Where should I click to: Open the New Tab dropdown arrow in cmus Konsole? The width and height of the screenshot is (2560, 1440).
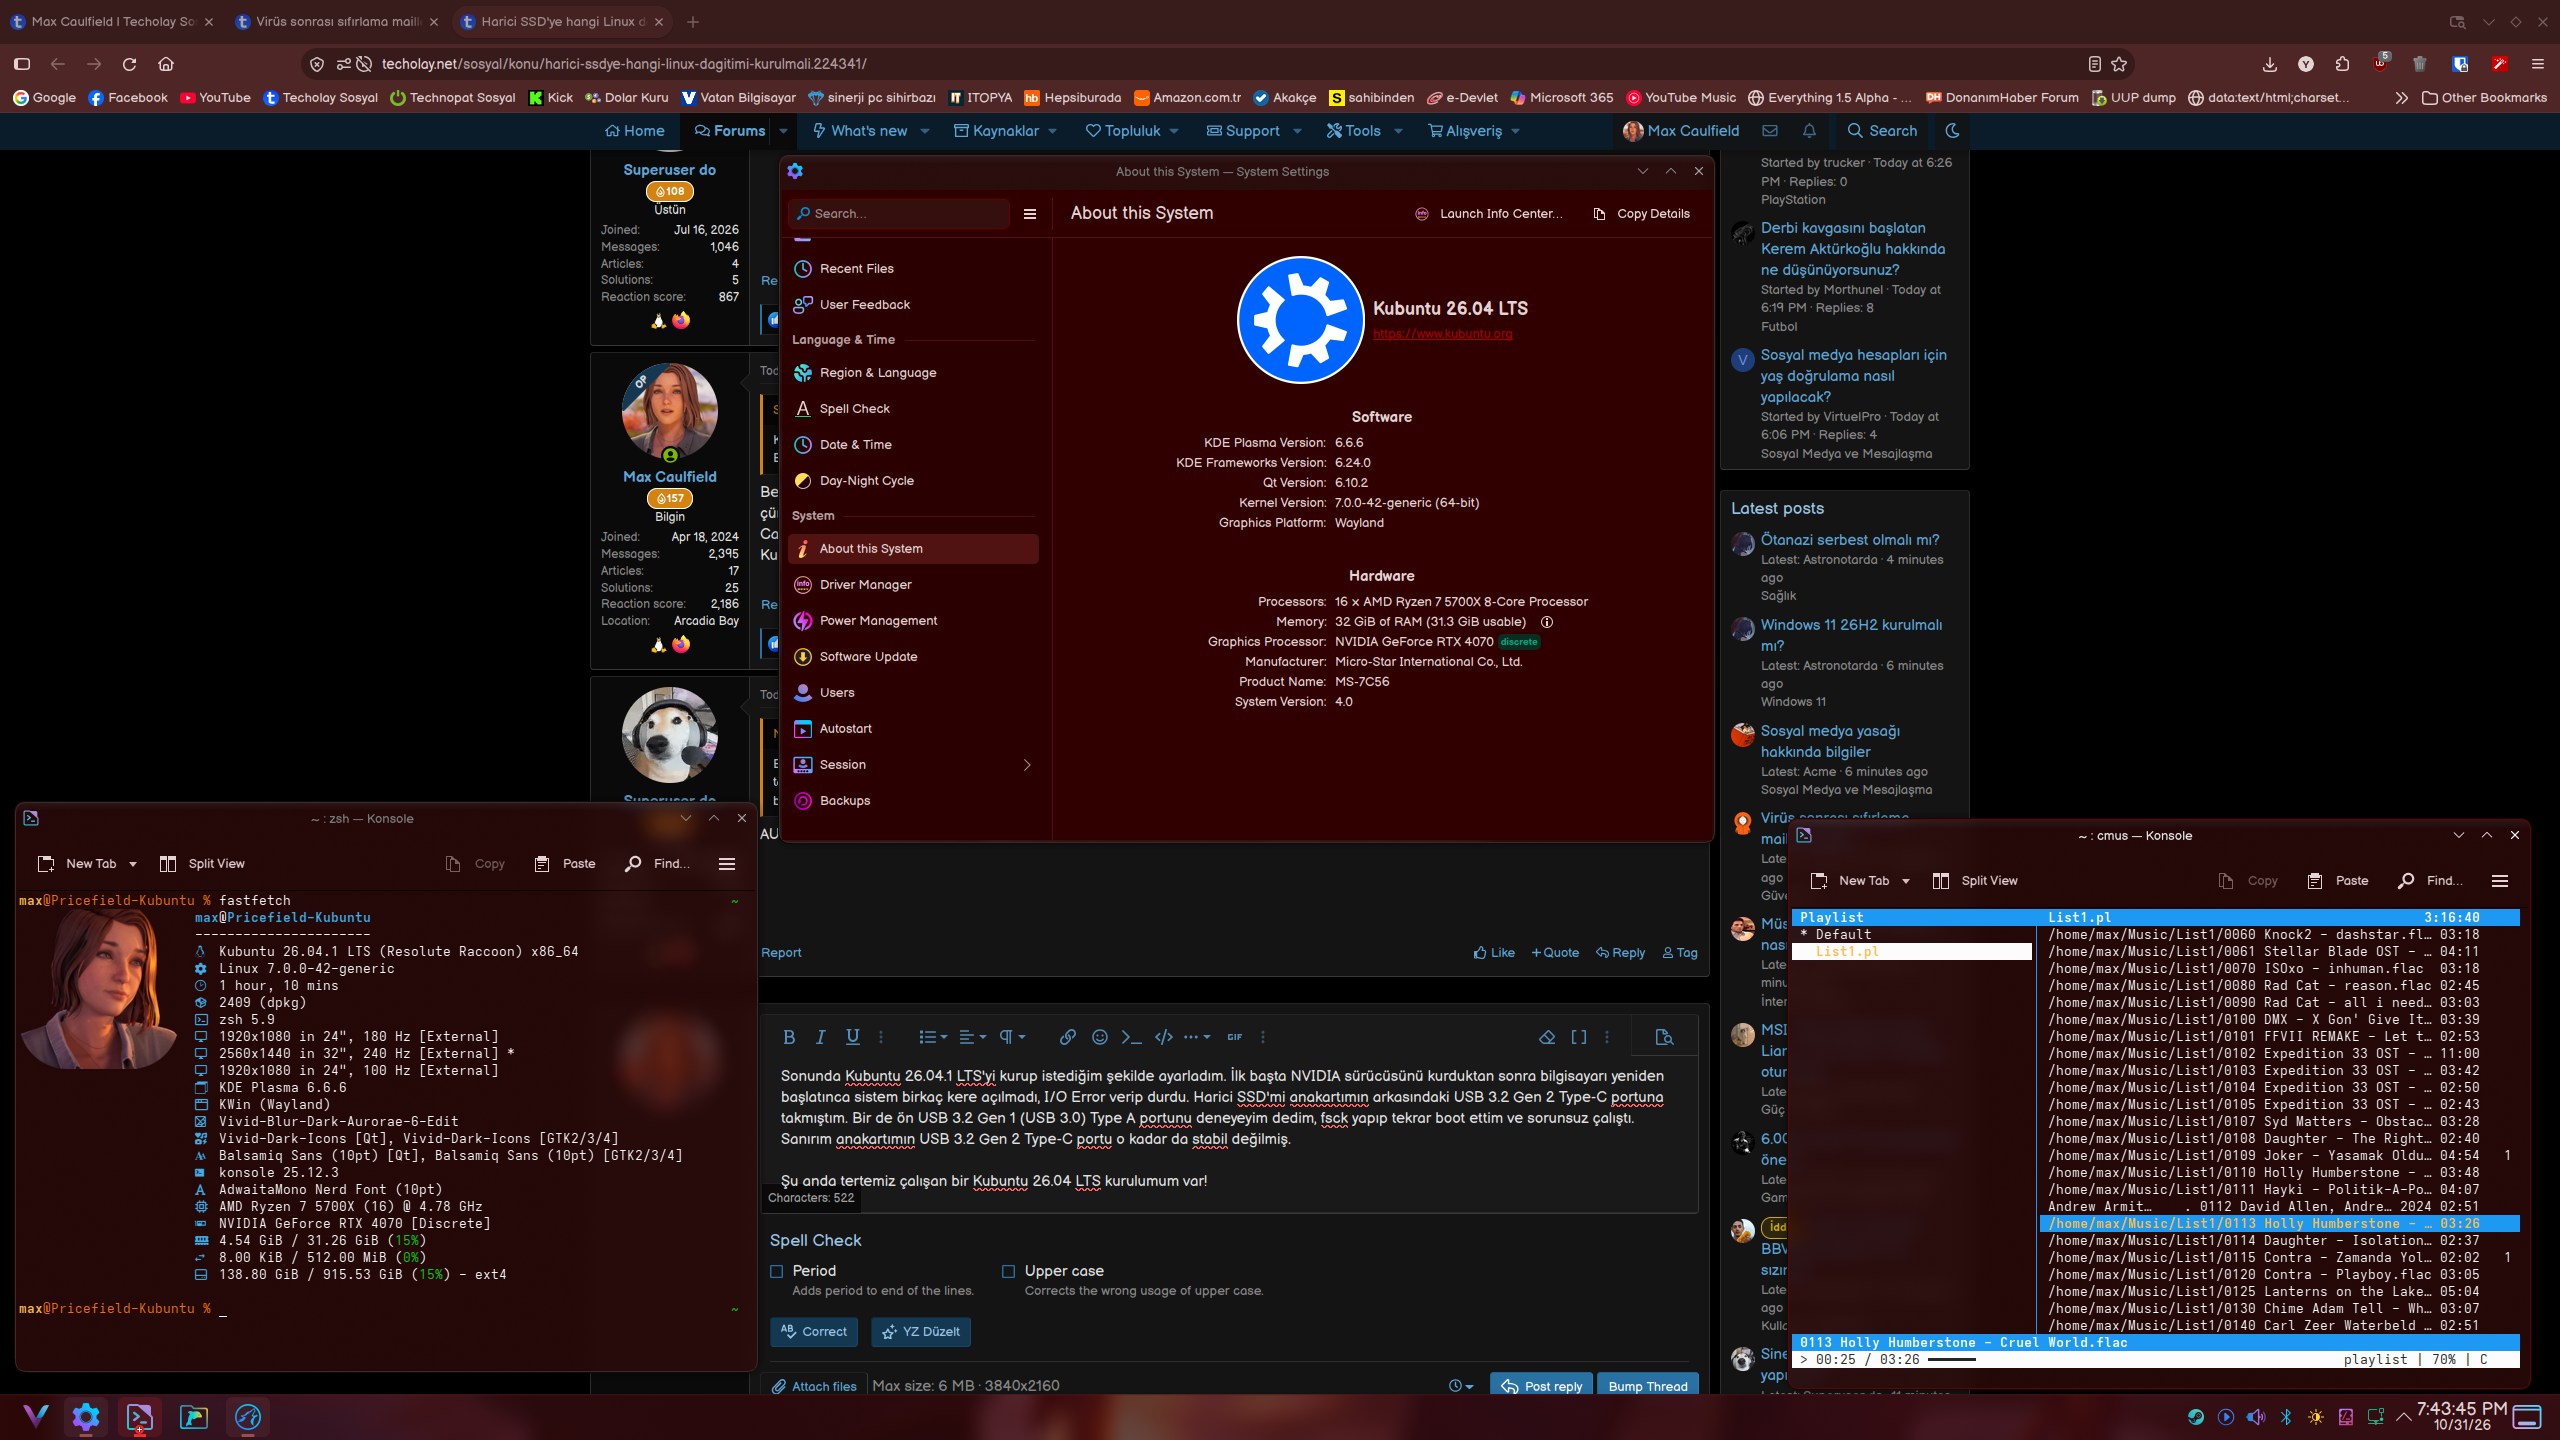point(1906,881)
